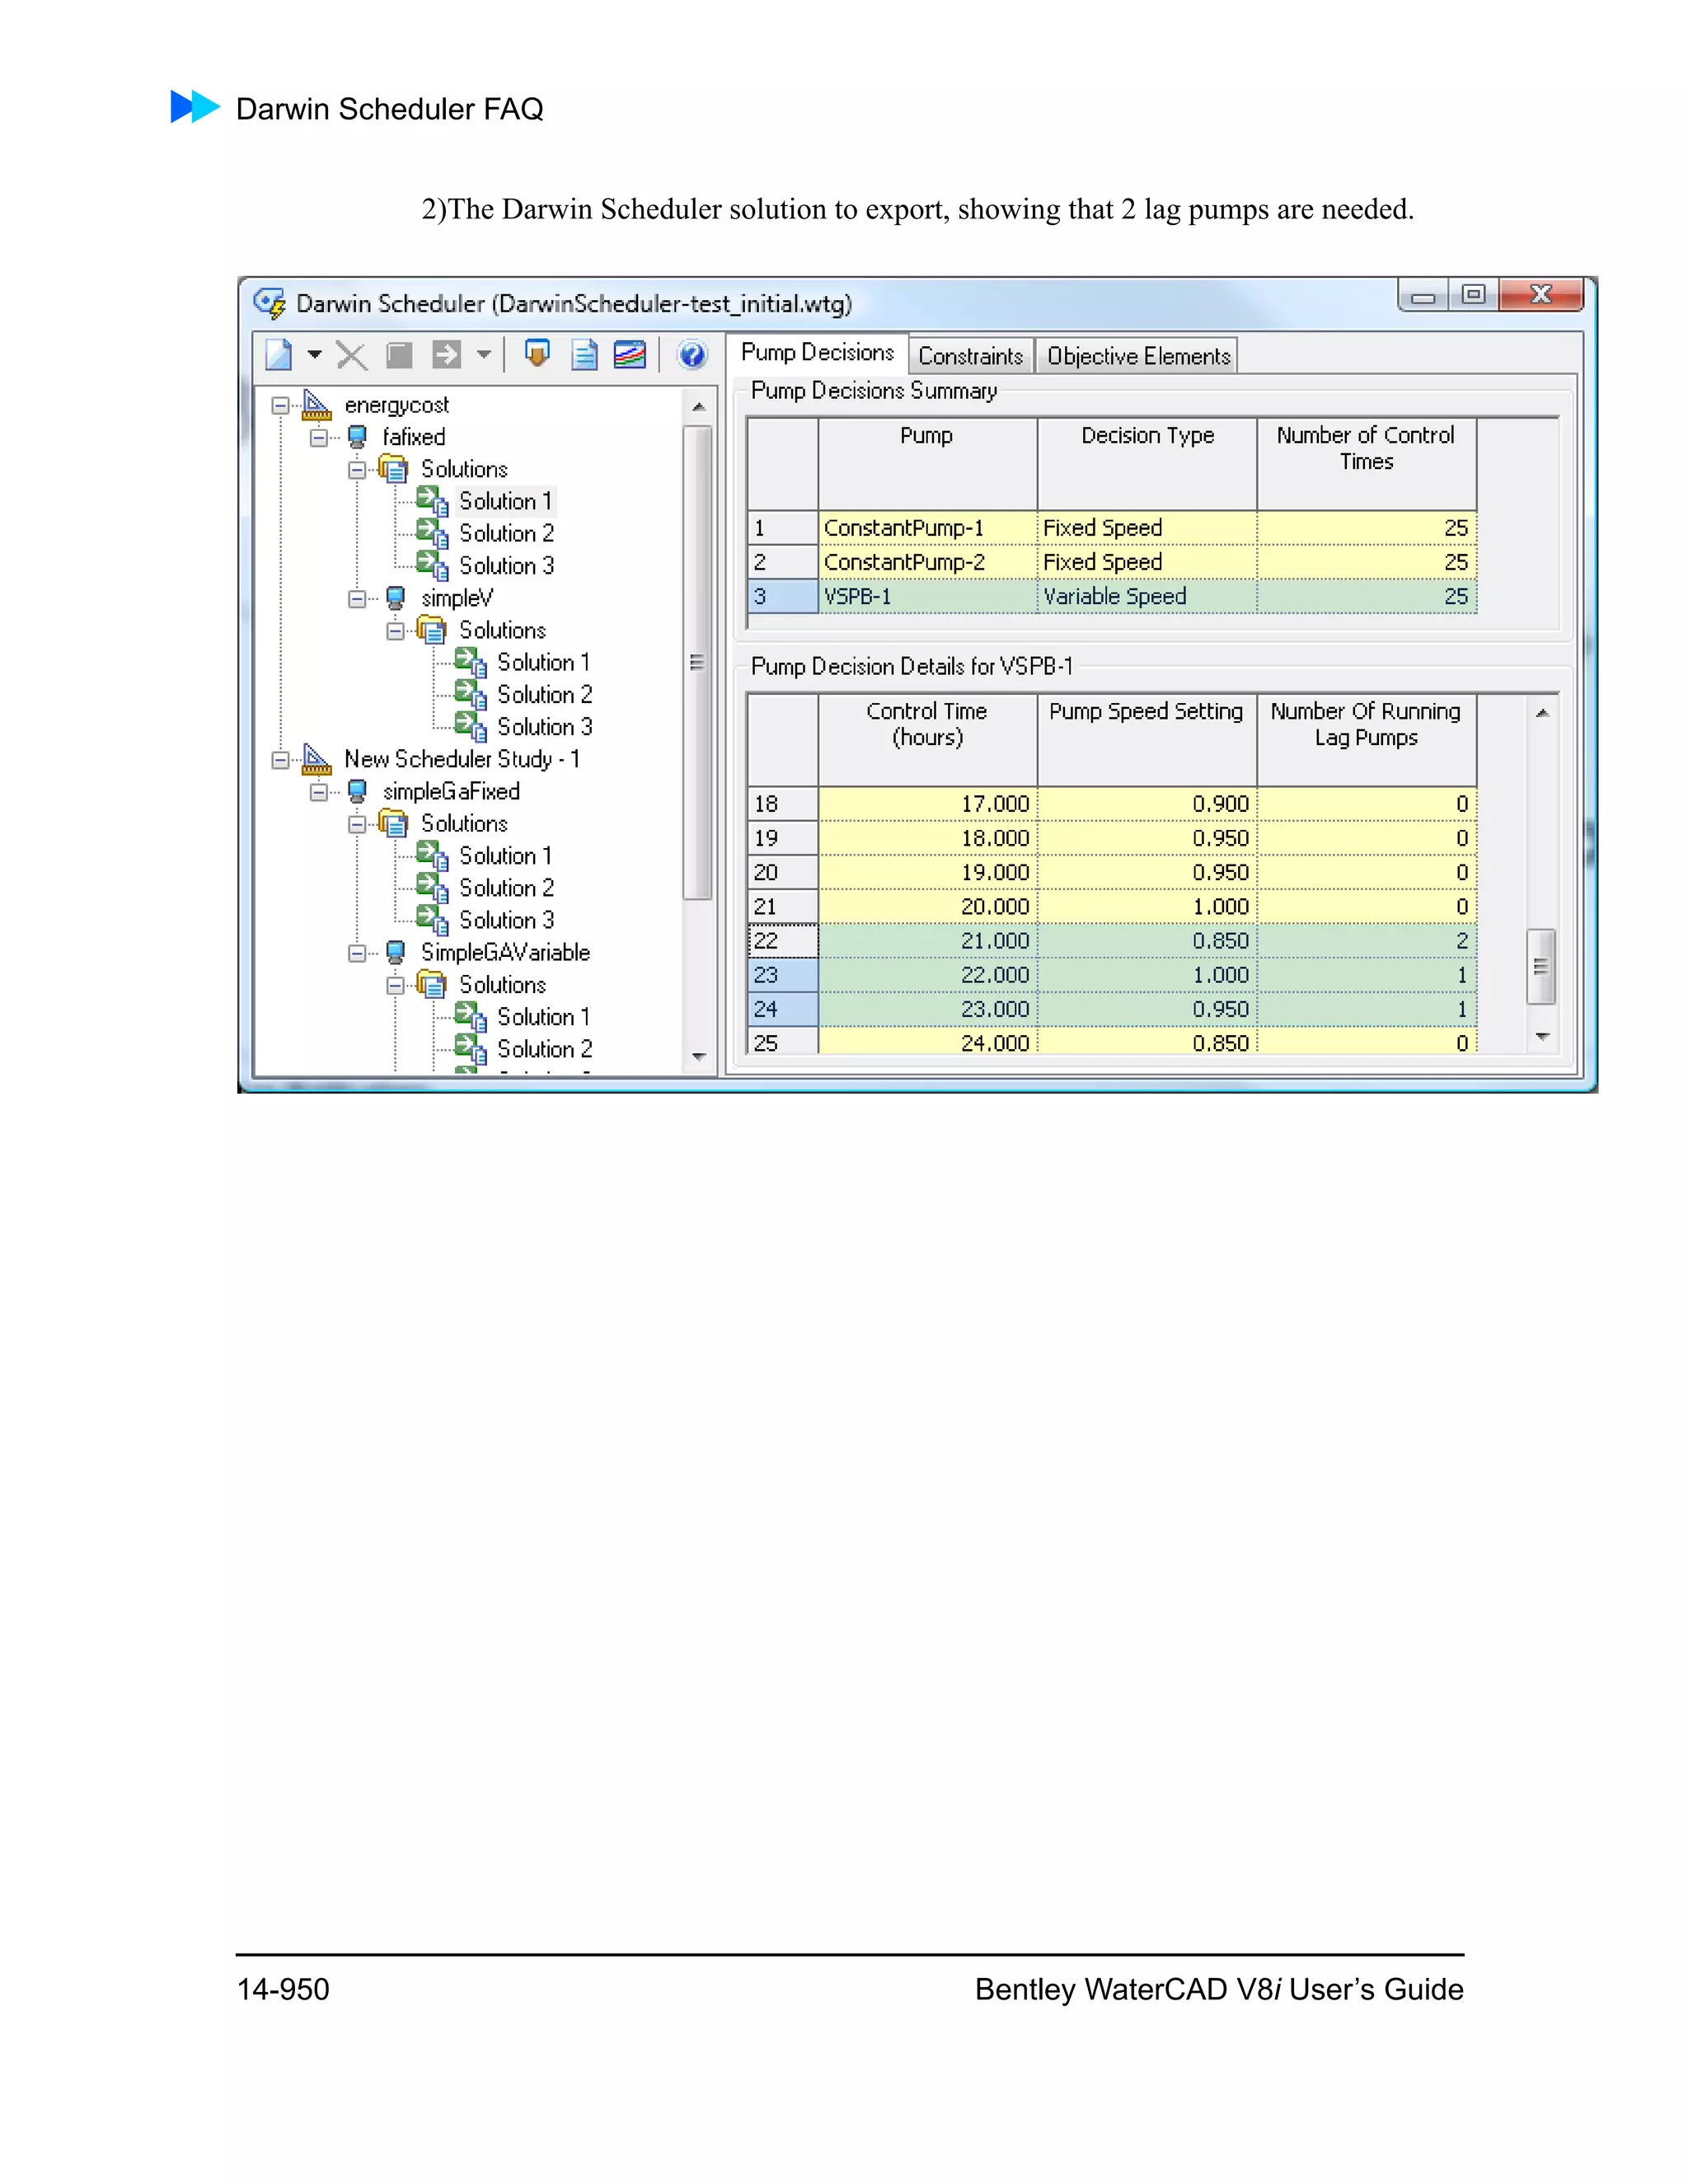
Task: Collapse the simpleGaFixed run node
Action: (x=318, y=792)
